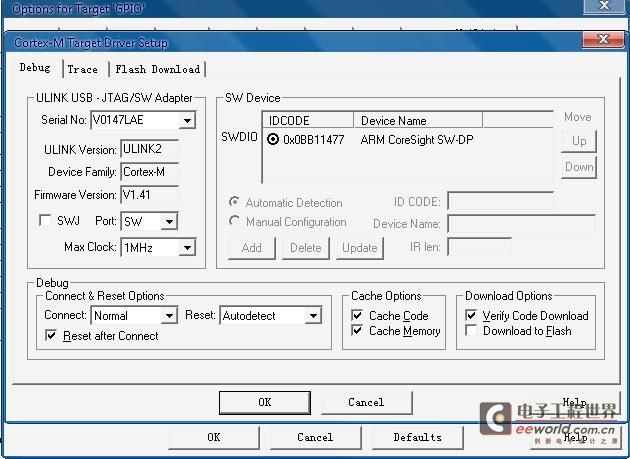Screen dimensions: 630x459
Task: Click the Delete device button
Action: tap(305, 248)
